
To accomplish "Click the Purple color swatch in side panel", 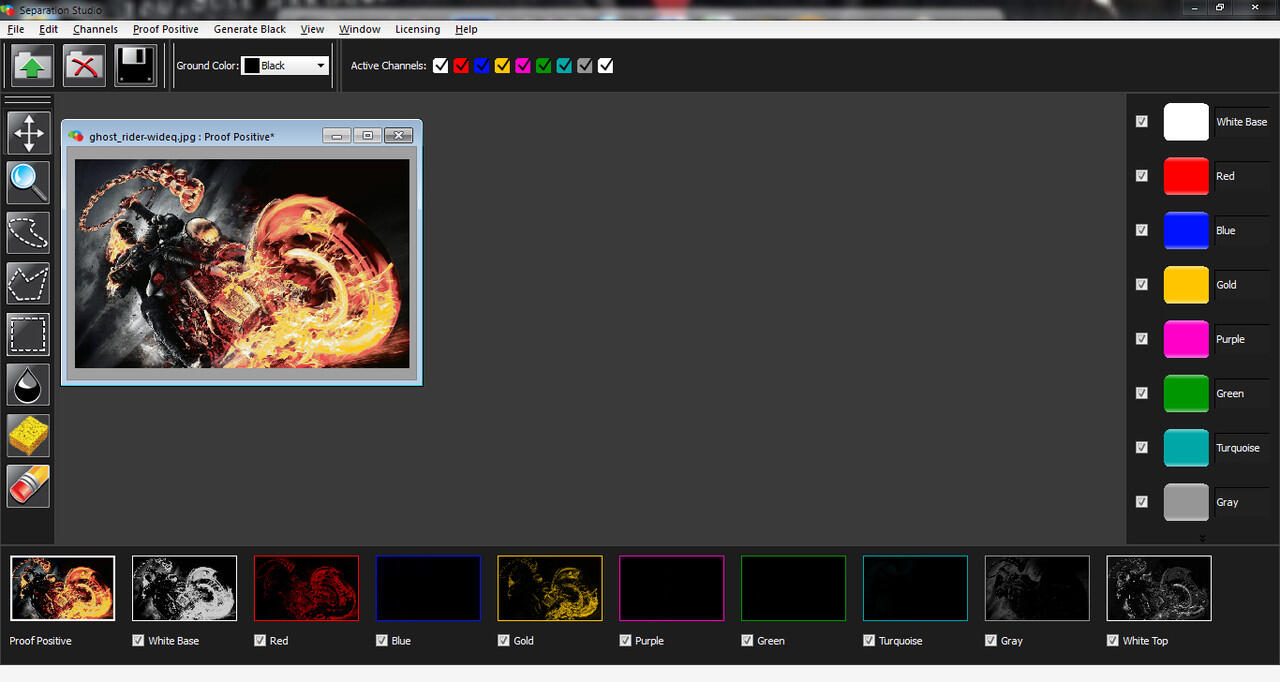I will [x=1186, y=339].
